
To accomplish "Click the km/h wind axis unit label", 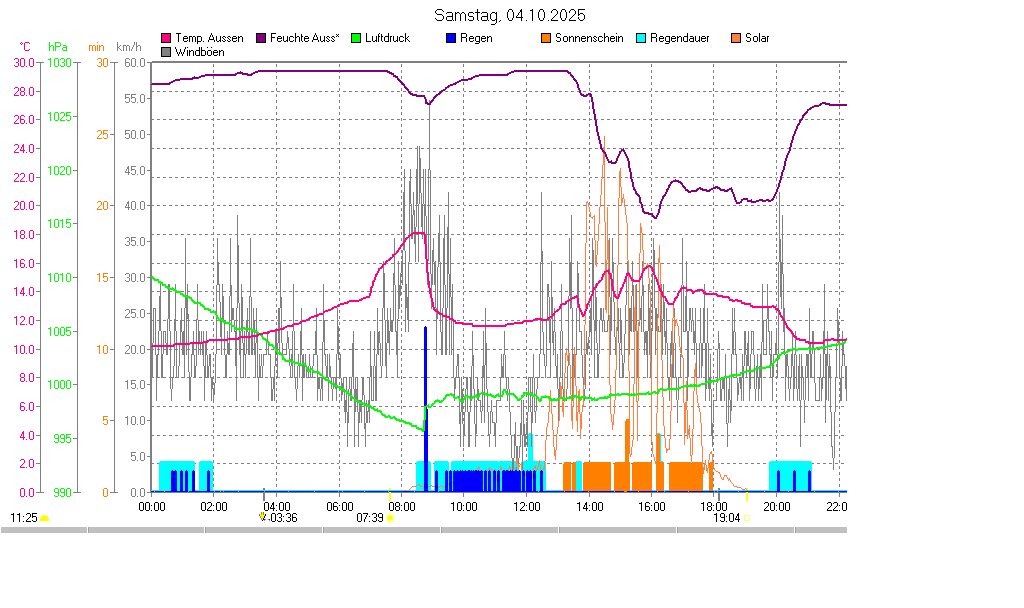I will pyautogui.click(x=129, y=47).
